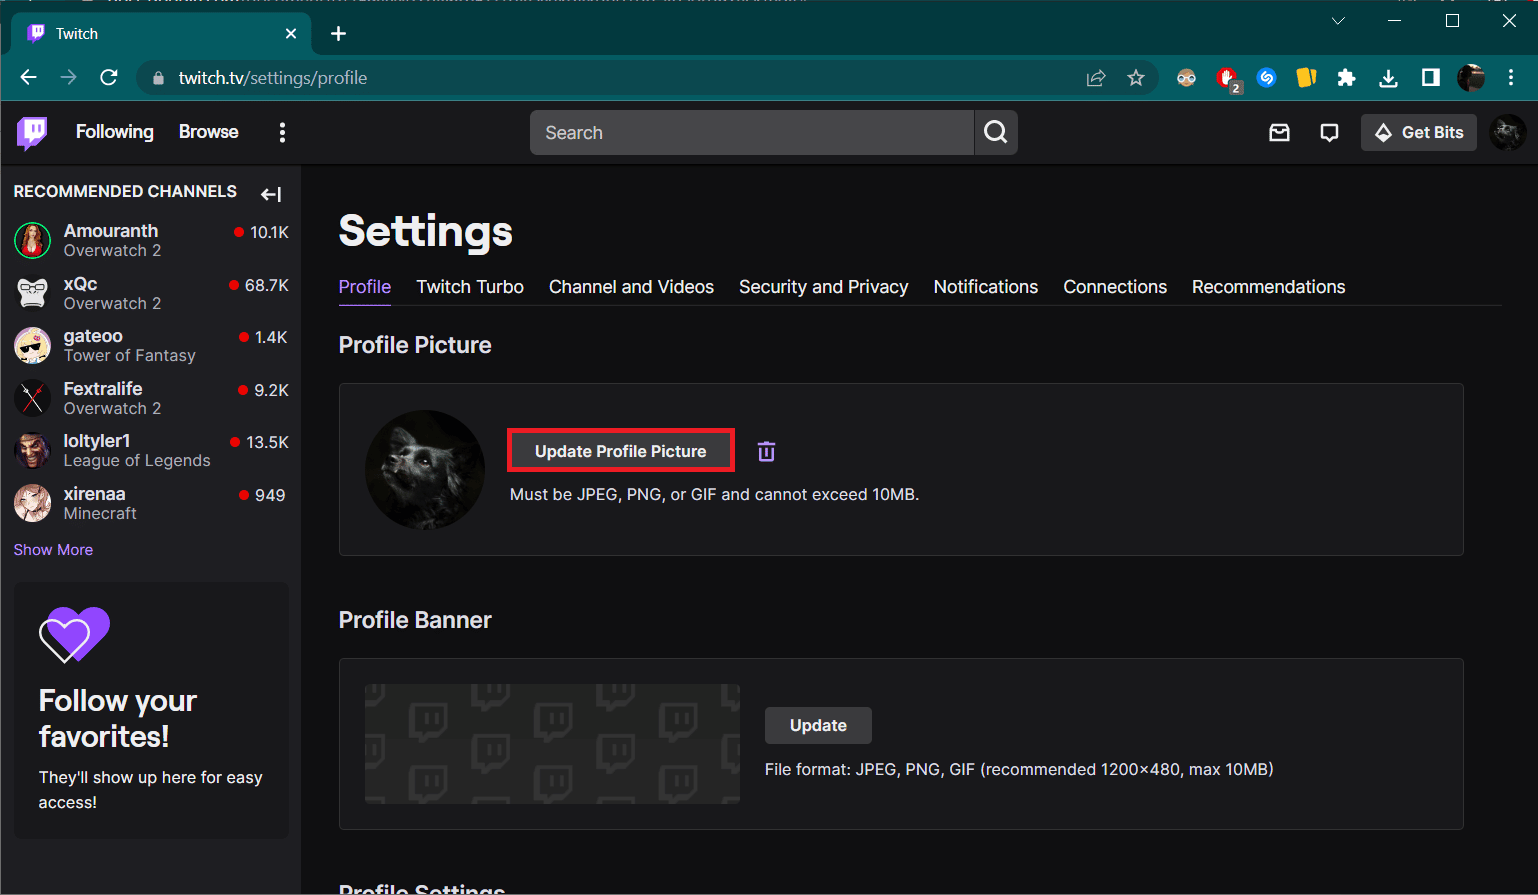Bookmark this page with the star icon
1538x895 pixels.
click(x=1136, y=78)
